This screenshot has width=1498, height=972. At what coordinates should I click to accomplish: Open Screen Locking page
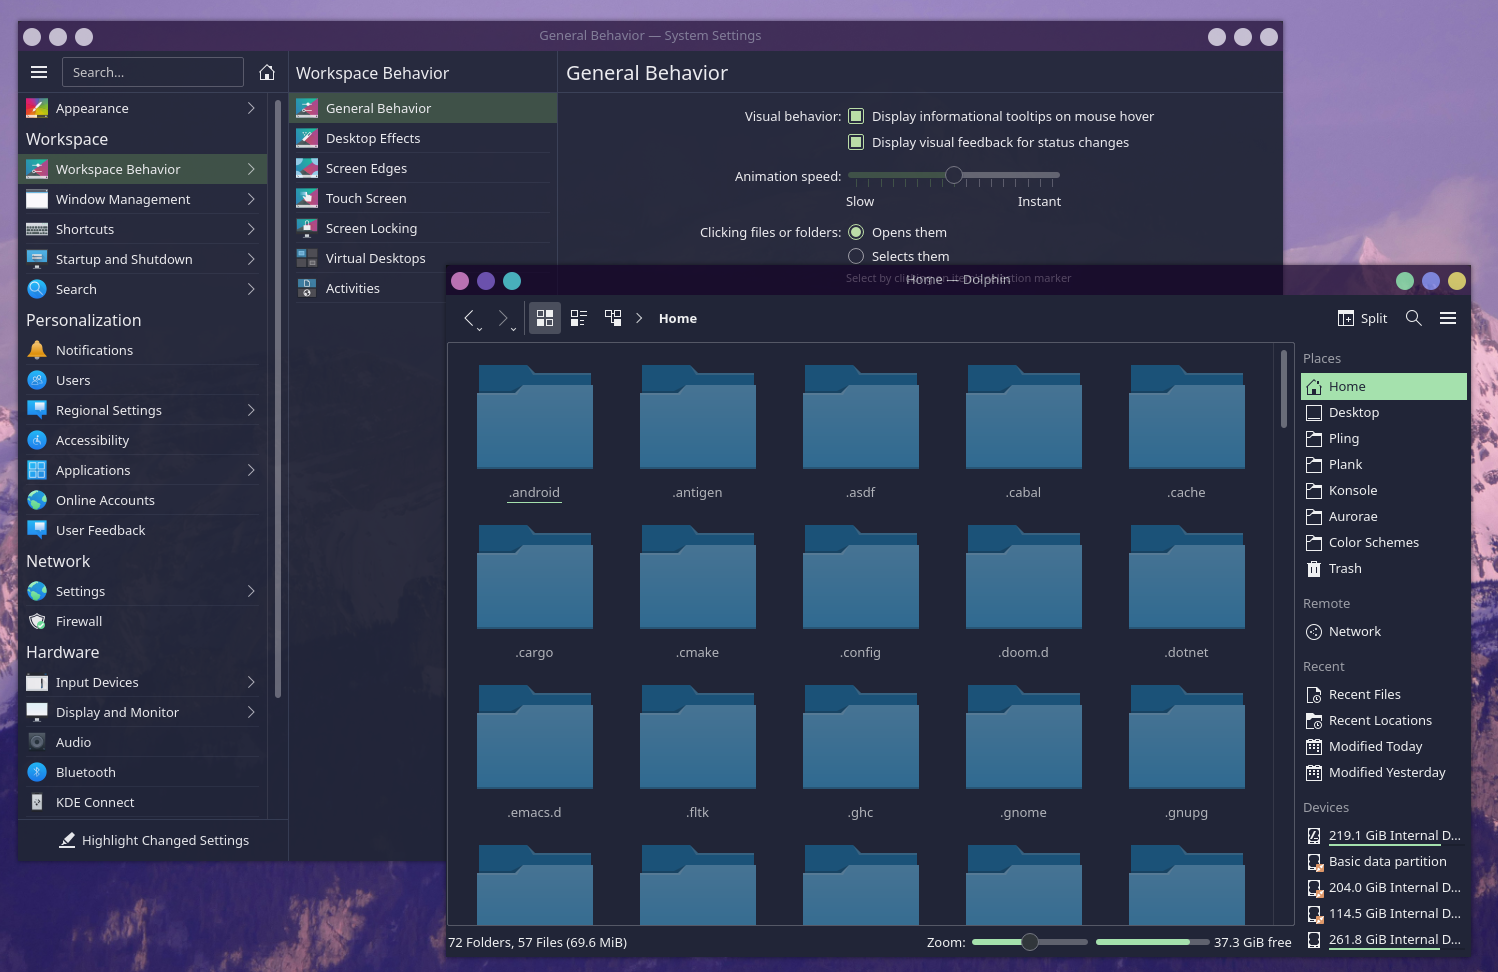tap(423, 228)
